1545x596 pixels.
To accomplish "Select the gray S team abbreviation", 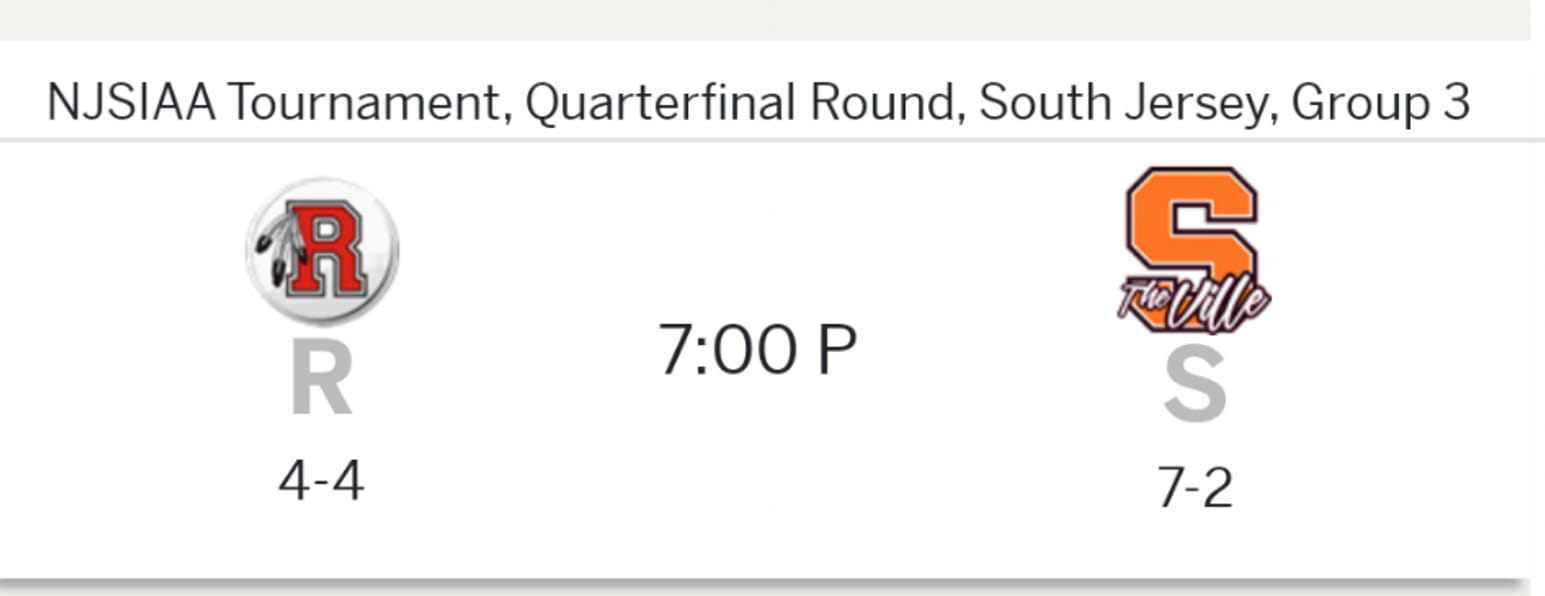I will (x=1194, y=388).
